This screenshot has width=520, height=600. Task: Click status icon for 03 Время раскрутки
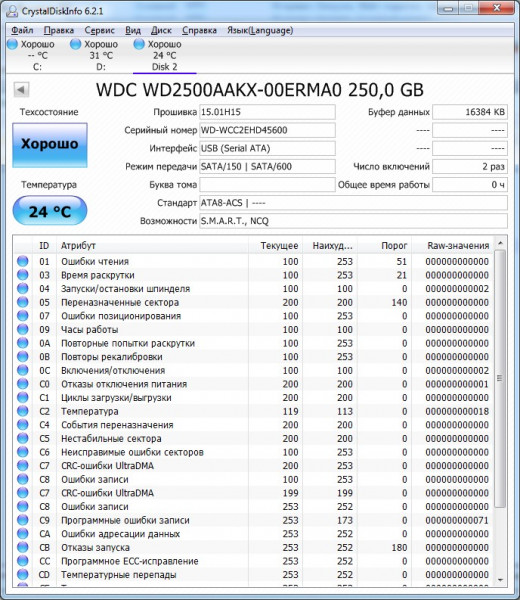(23, 275)
